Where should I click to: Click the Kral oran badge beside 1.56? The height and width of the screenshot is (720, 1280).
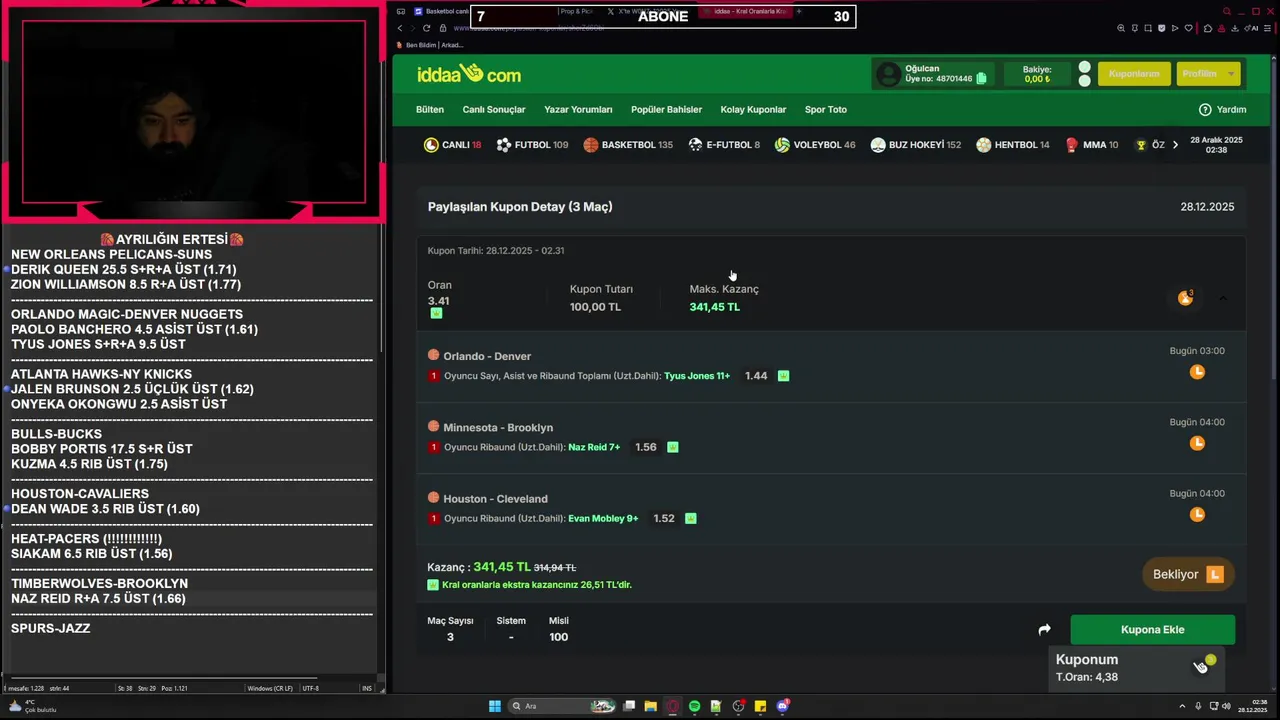point(672,447)
